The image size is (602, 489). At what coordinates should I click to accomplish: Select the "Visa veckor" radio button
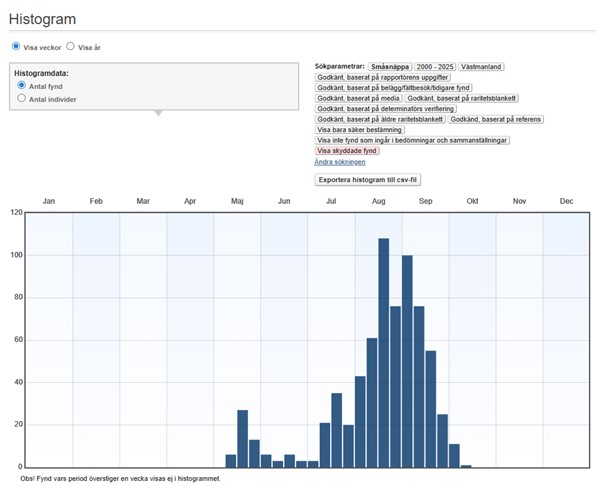(16, 46)
